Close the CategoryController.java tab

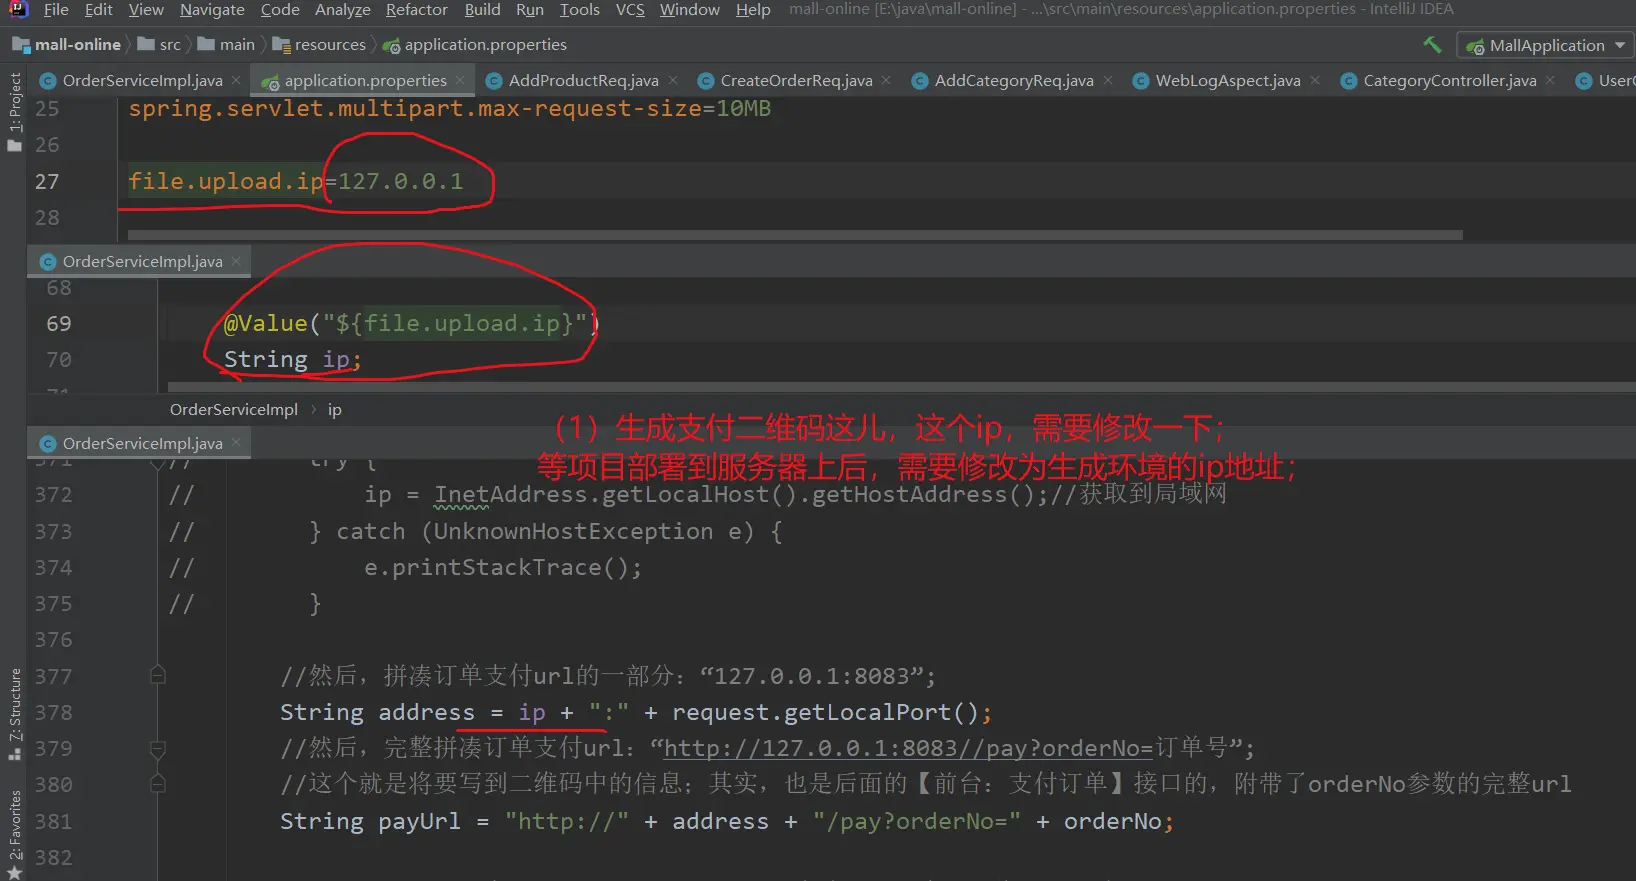point(1550,81)
